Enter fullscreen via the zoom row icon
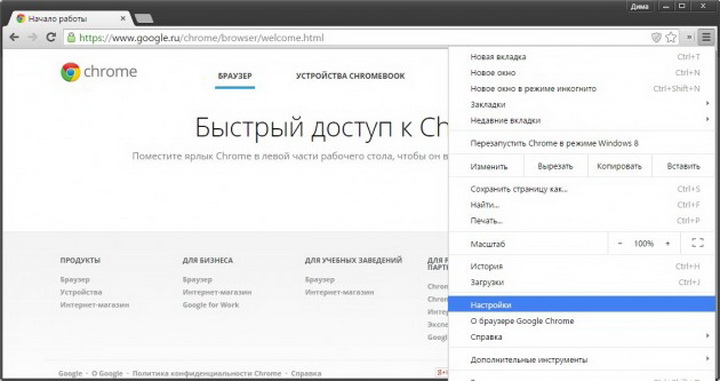 698,243
